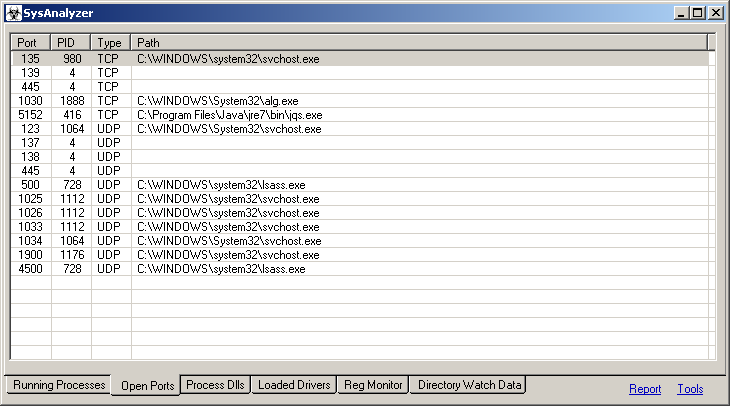Click the Type column header

point(111,43)
